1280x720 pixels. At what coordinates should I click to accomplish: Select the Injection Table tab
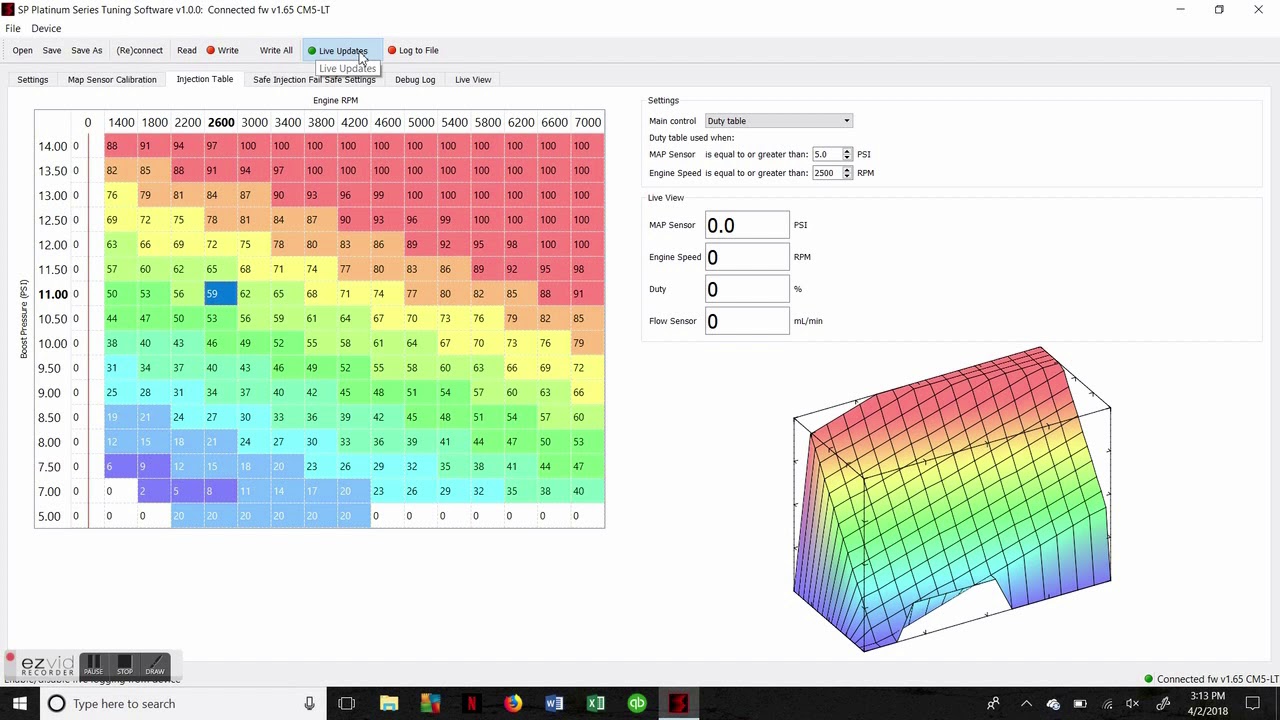205,79
